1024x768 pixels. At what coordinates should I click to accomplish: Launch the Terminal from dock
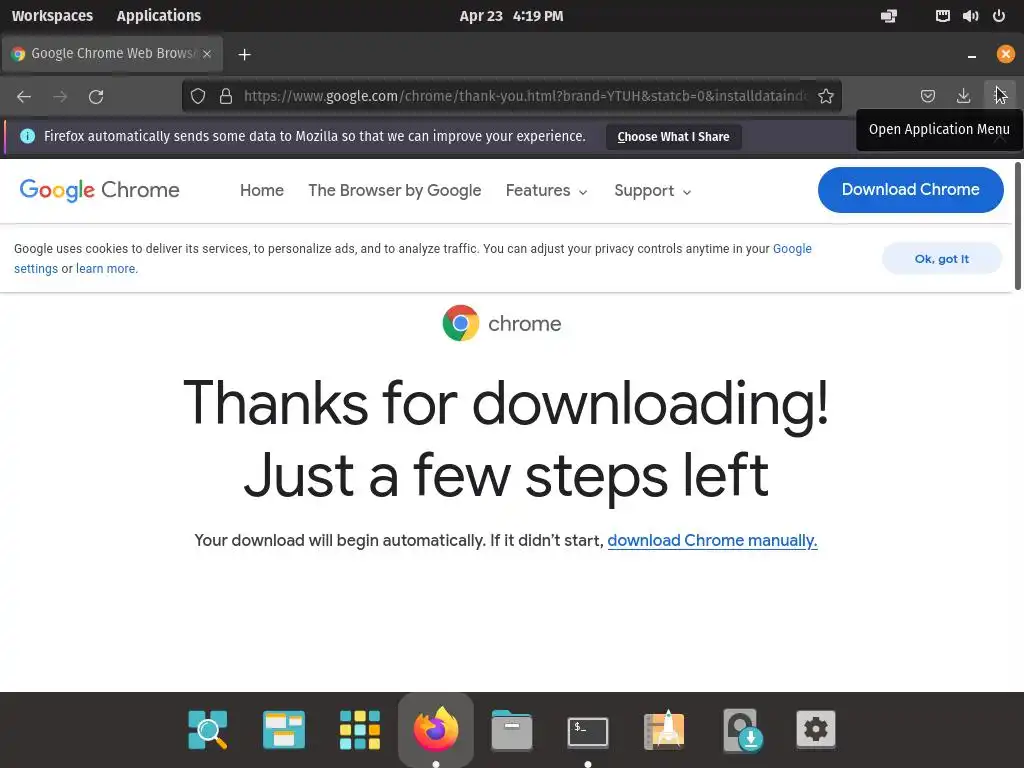coord(588,731)
